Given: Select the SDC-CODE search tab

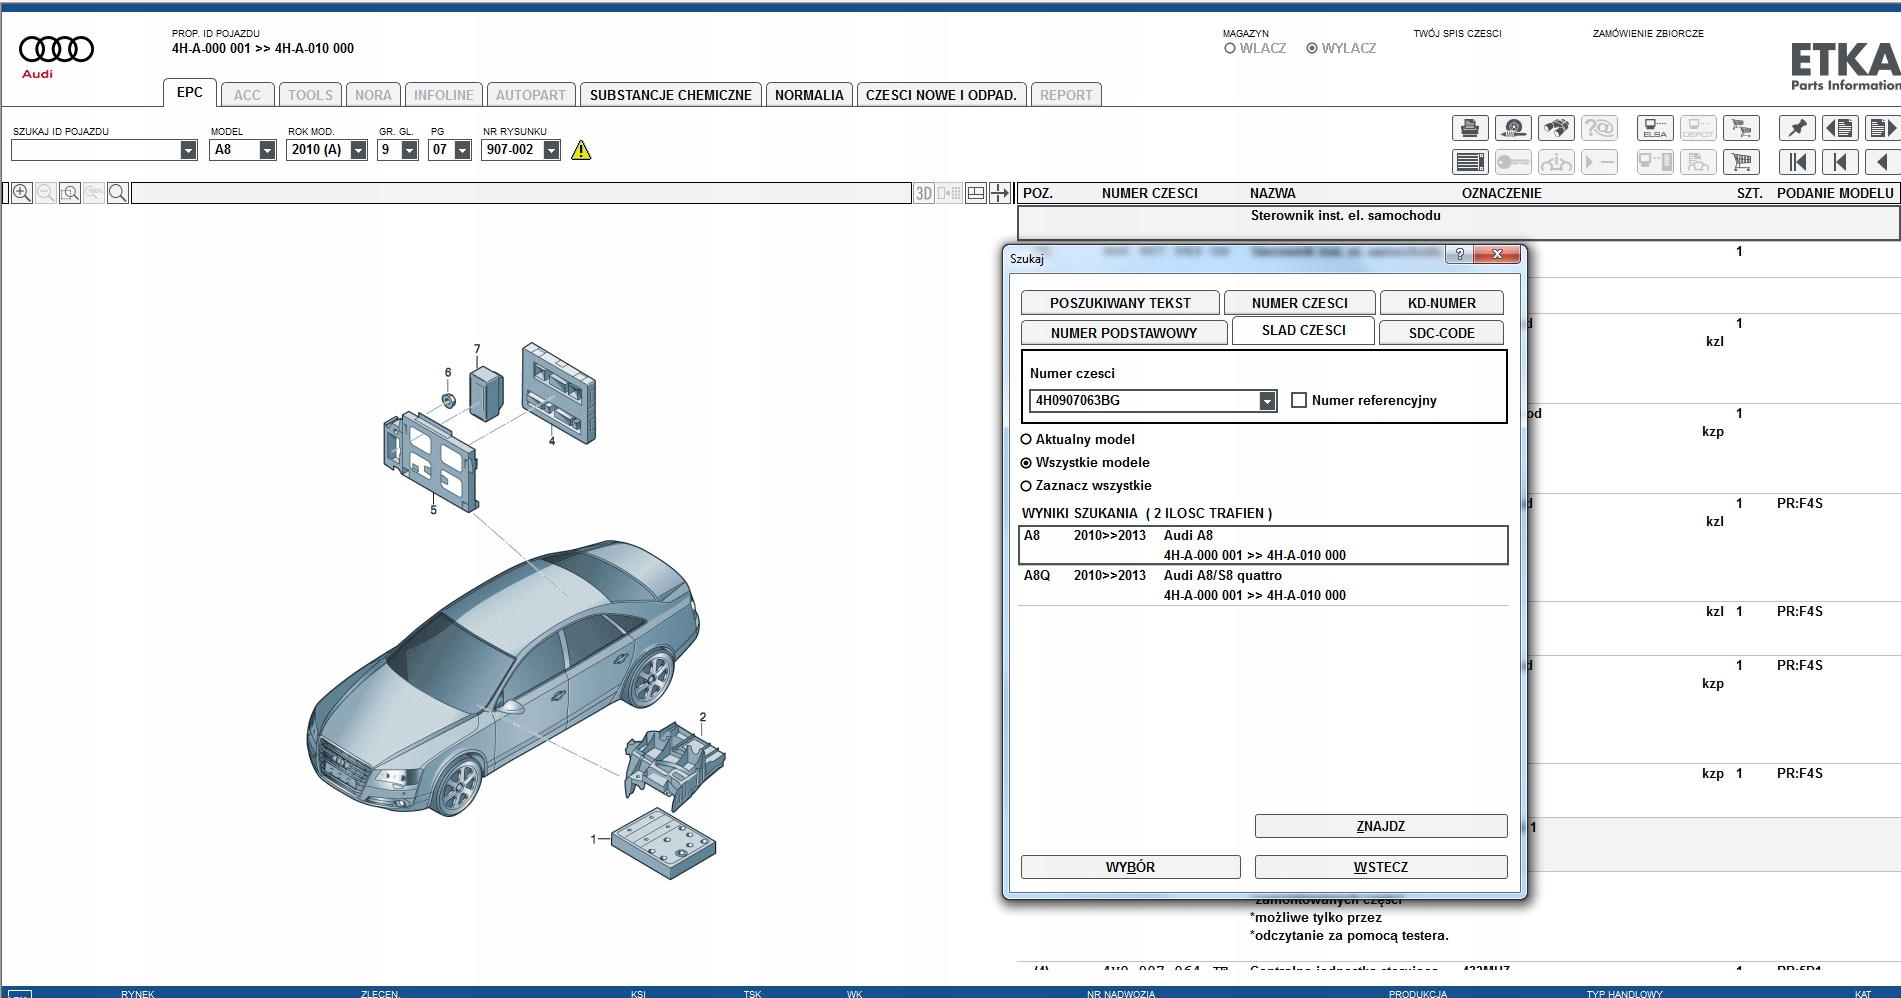Looking at the screenshot, I should [1441, 333].
